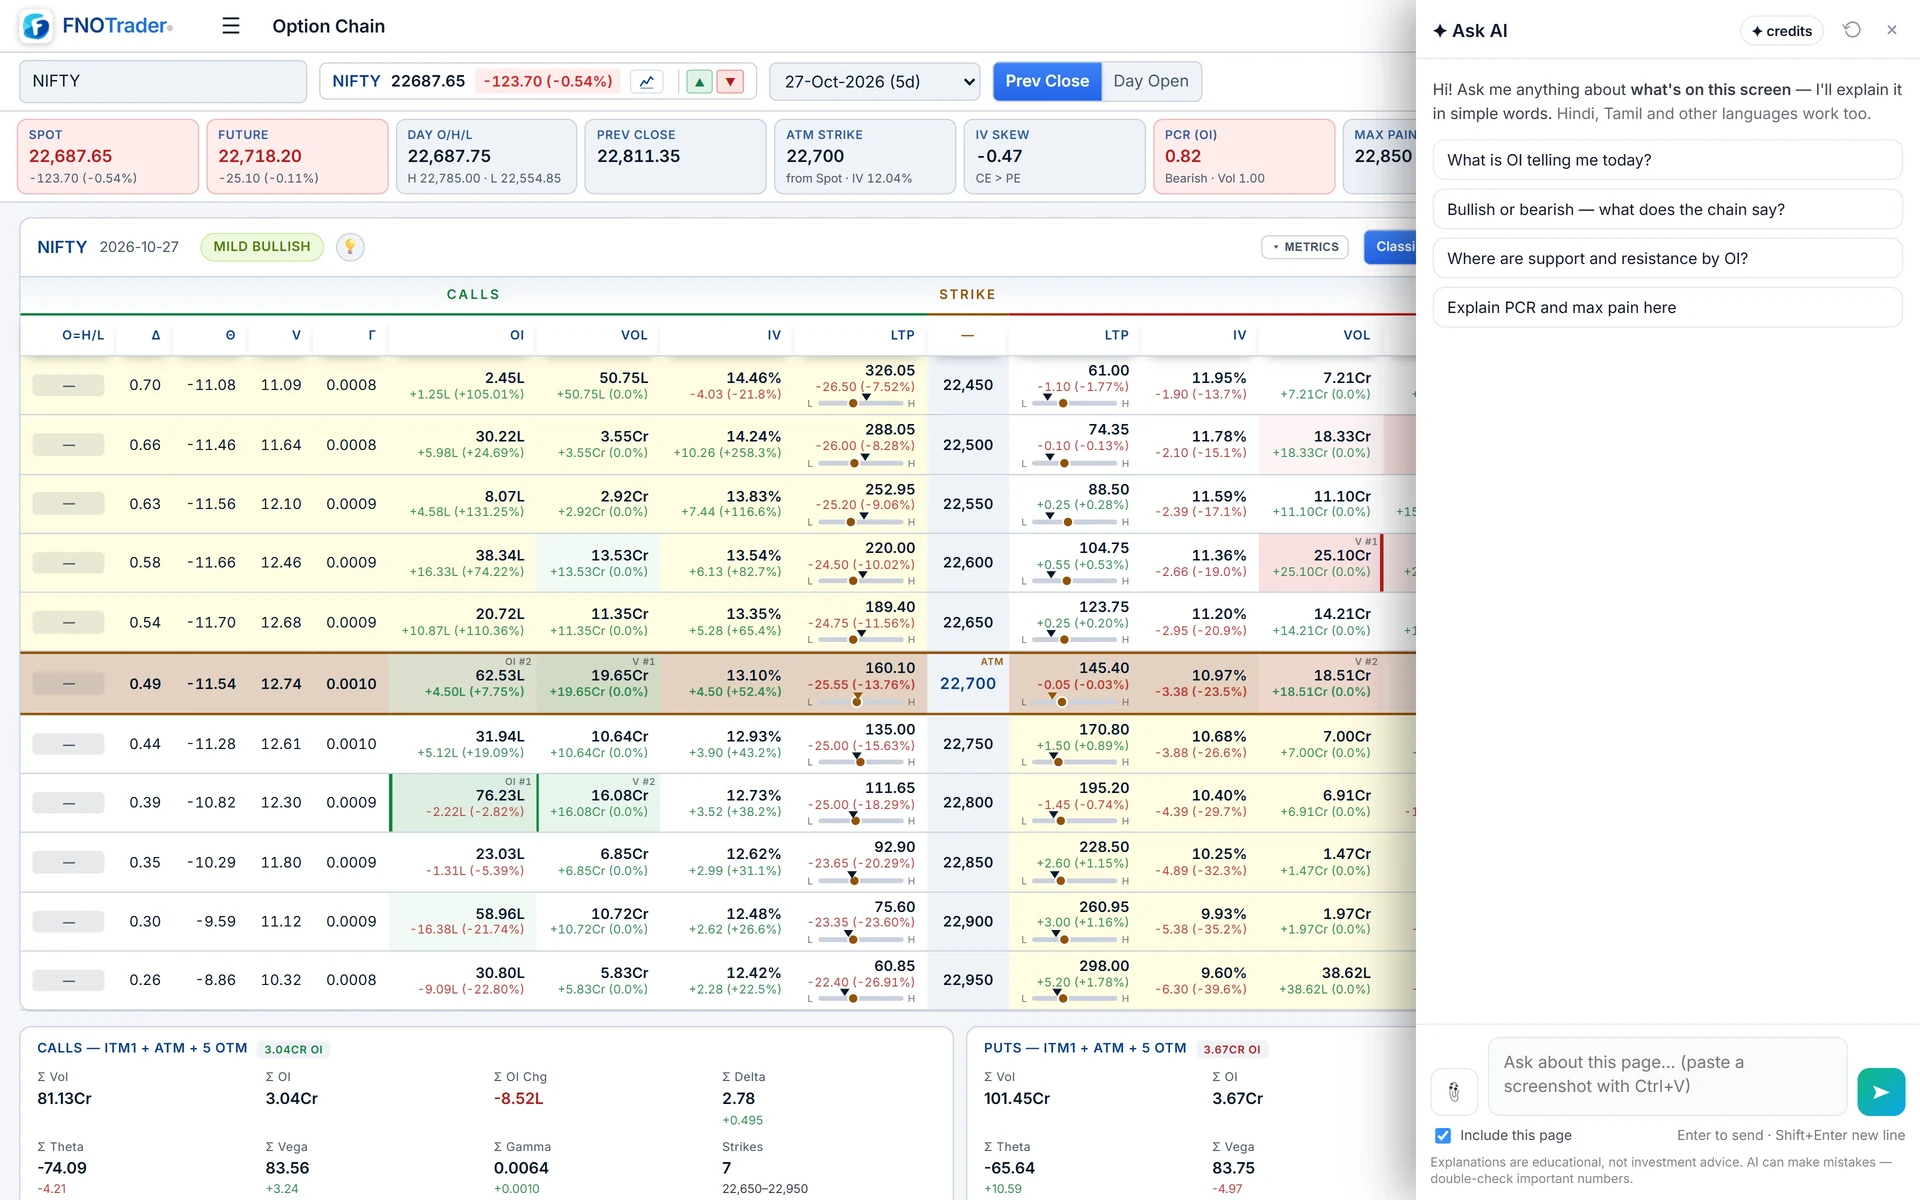Open the expiry date dropdown
Screen dimensions: 1920x1200
point(875,82)
